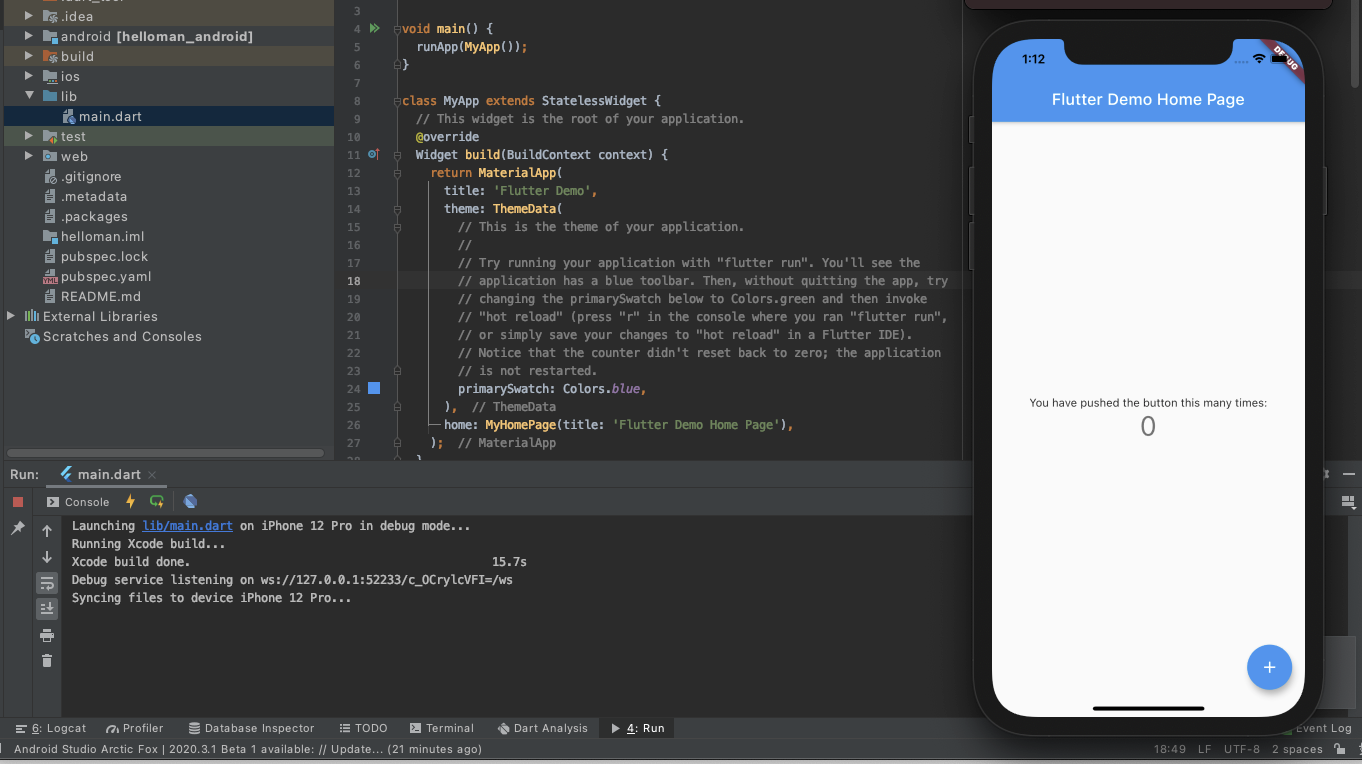Collapse fold marker at void main line
Image resolution: width=1362 pixels, height=764 pixels.
tap(397, 29)
